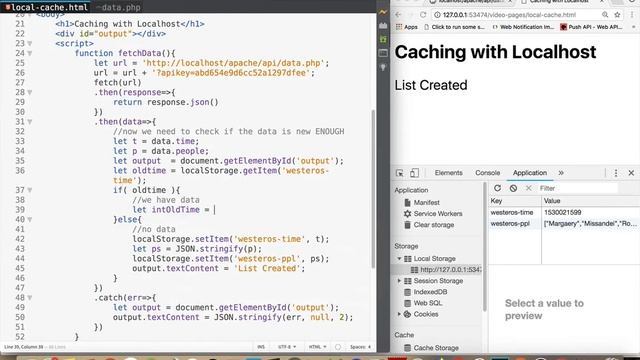Open the UTF-8 encoding dropdown in status bar
Image resolution: width=640 pixels, height=360 pixels.
[x=287, y=347]
